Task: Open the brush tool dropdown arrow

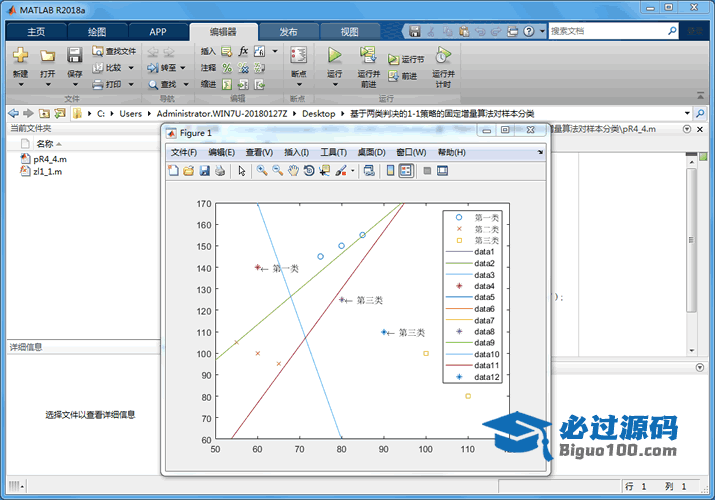Action: [353, 171]
